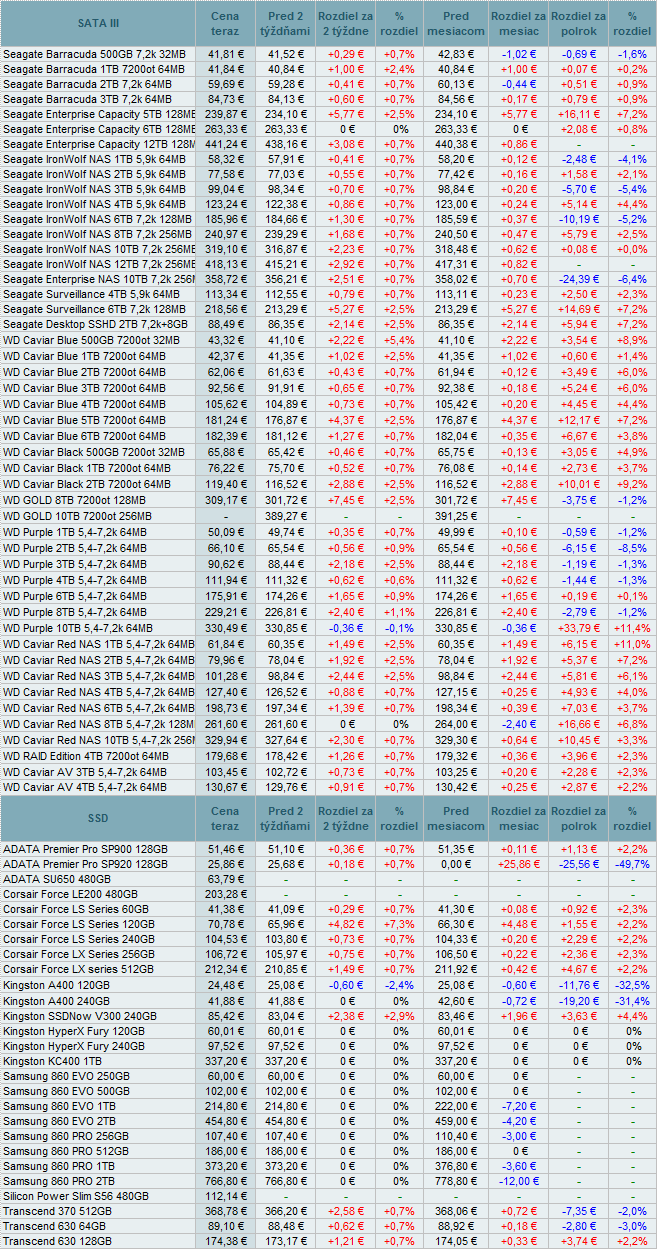
Task: Select 63,79 € price of ADATA SU650 480GB
Action: [225, 880]
